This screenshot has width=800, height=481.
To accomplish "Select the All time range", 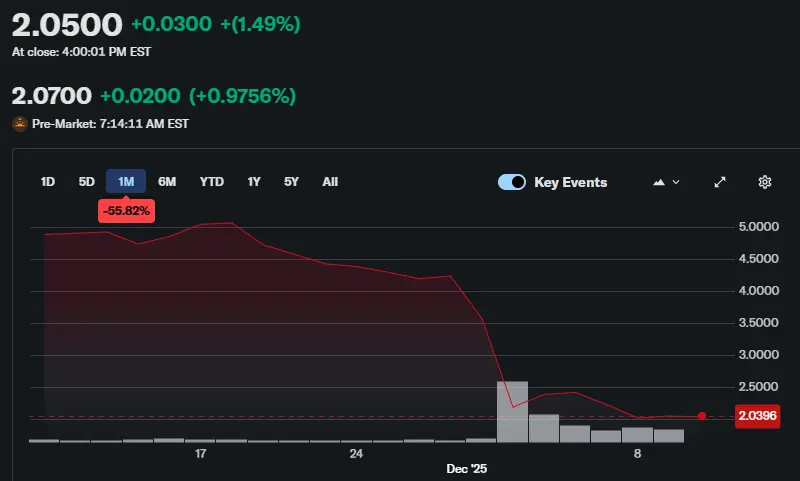I will tap(330, 182).
